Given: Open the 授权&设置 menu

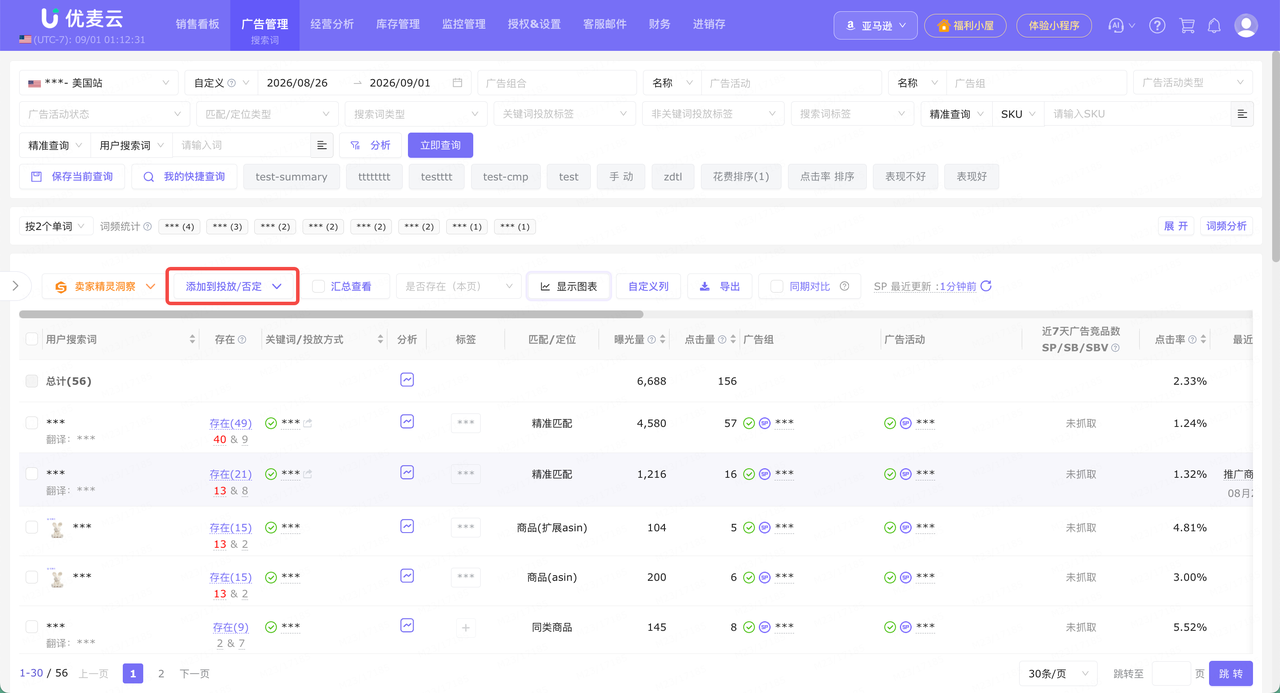Looking at the screenshot, I should tap(534, 24).
